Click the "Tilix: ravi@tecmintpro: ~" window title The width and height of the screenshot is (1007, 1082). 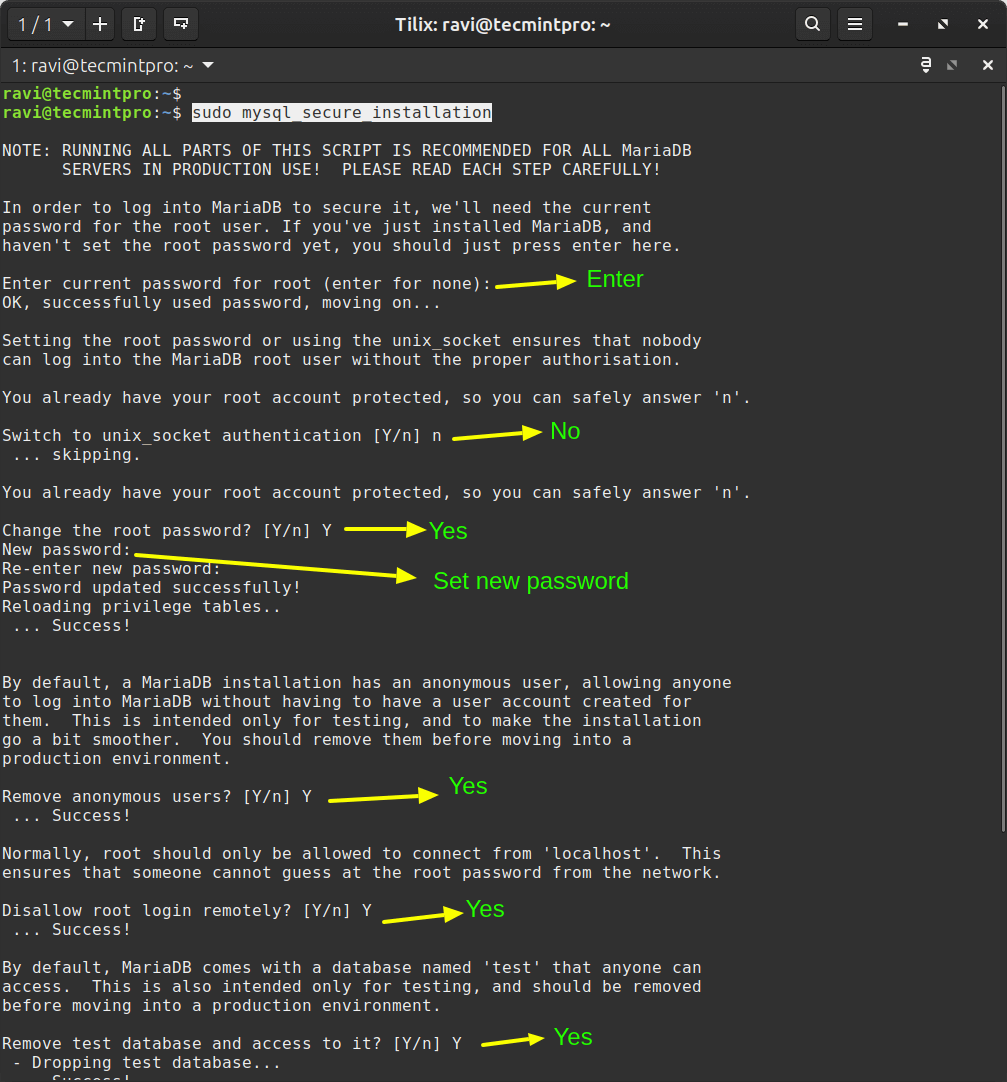[x=502, y=24]
